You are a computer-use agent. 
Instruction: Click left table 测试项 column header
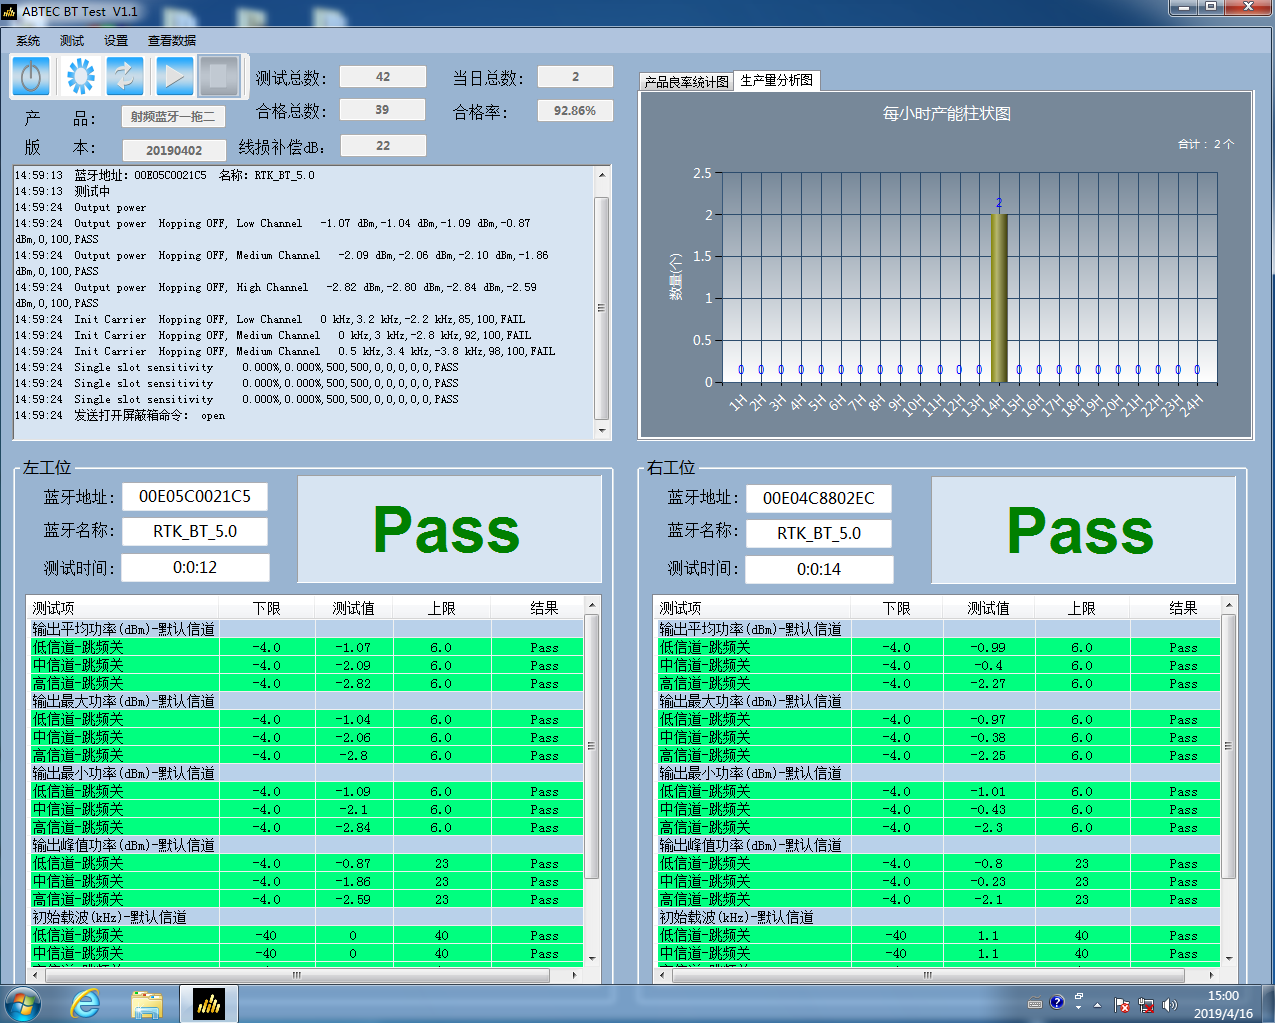pos(123,608)
